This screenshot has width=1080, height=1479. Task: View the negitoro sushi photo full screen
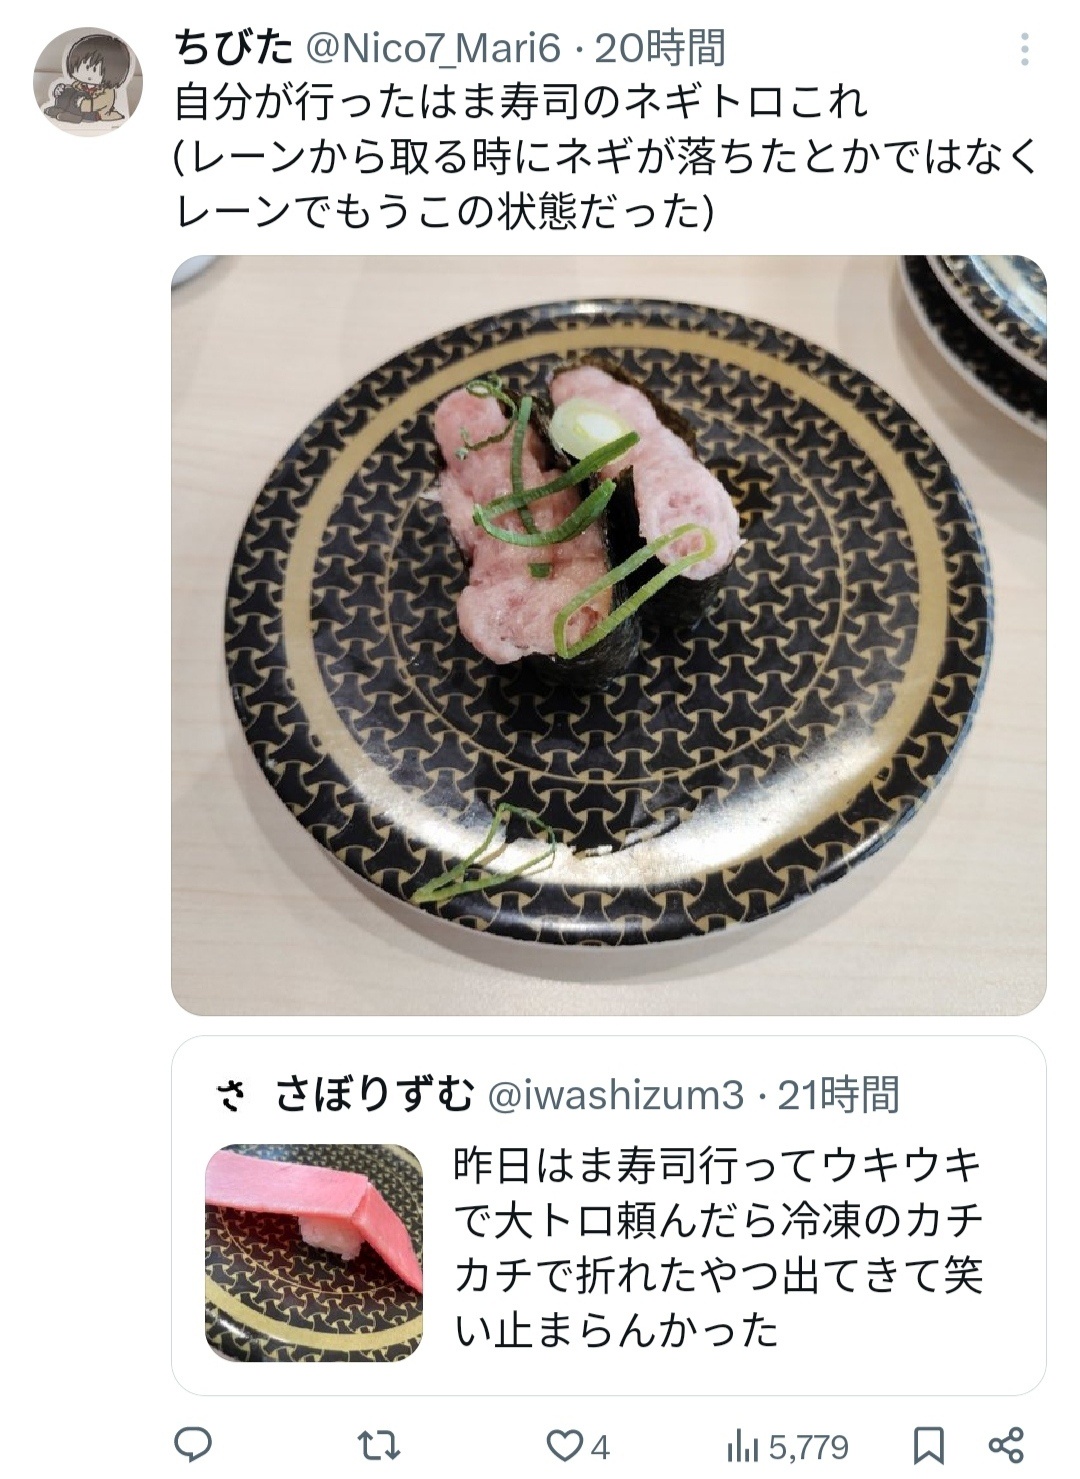(x=608, y=635)
